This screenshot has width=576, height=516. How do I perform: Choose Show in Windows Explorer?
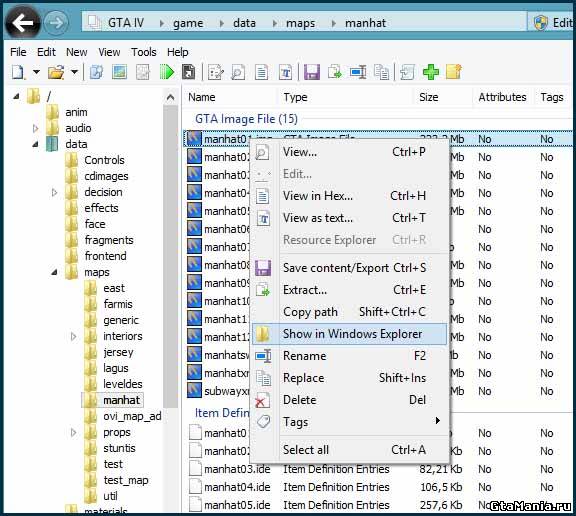pos(349,334)
